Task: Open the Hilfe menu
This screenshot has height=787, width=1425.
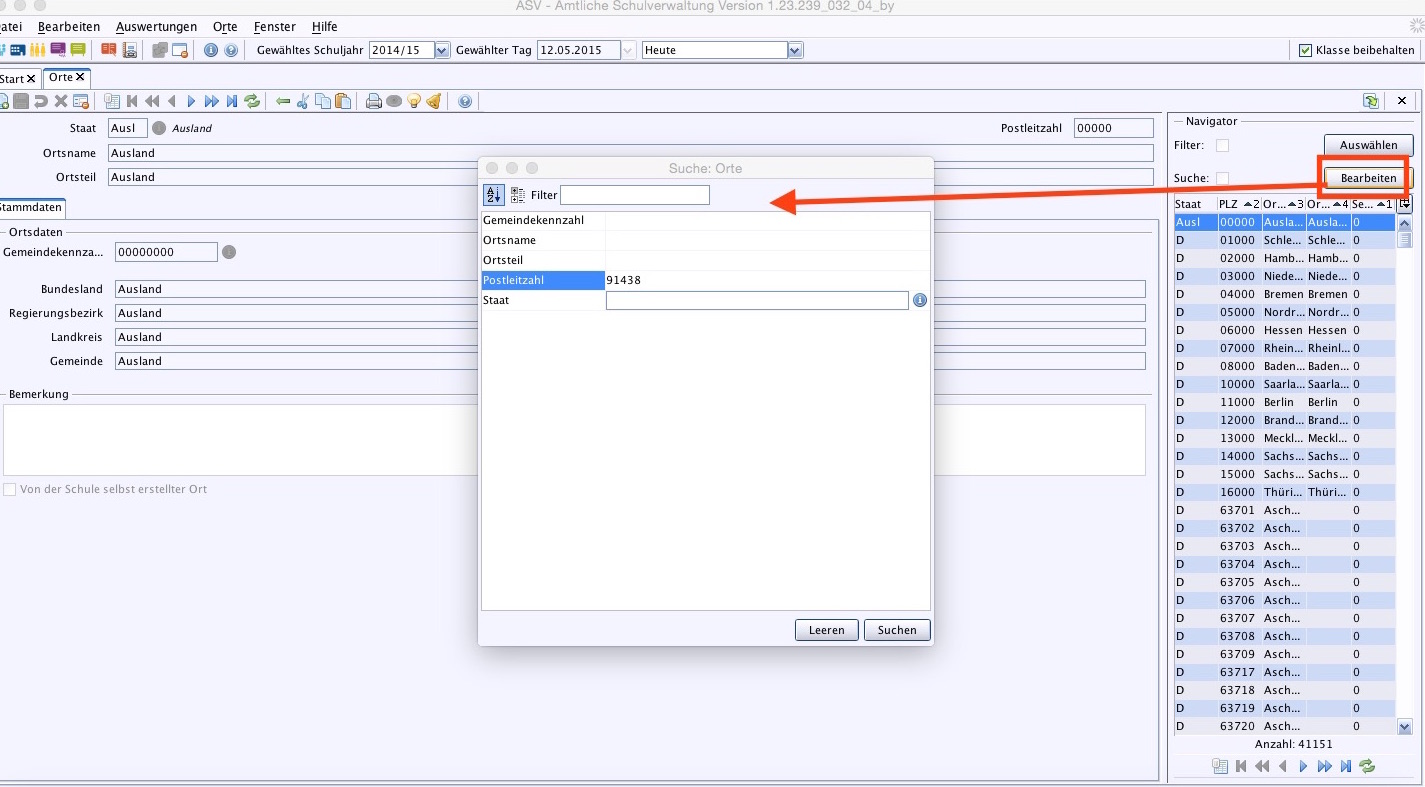Action: (x=325, y=26)
